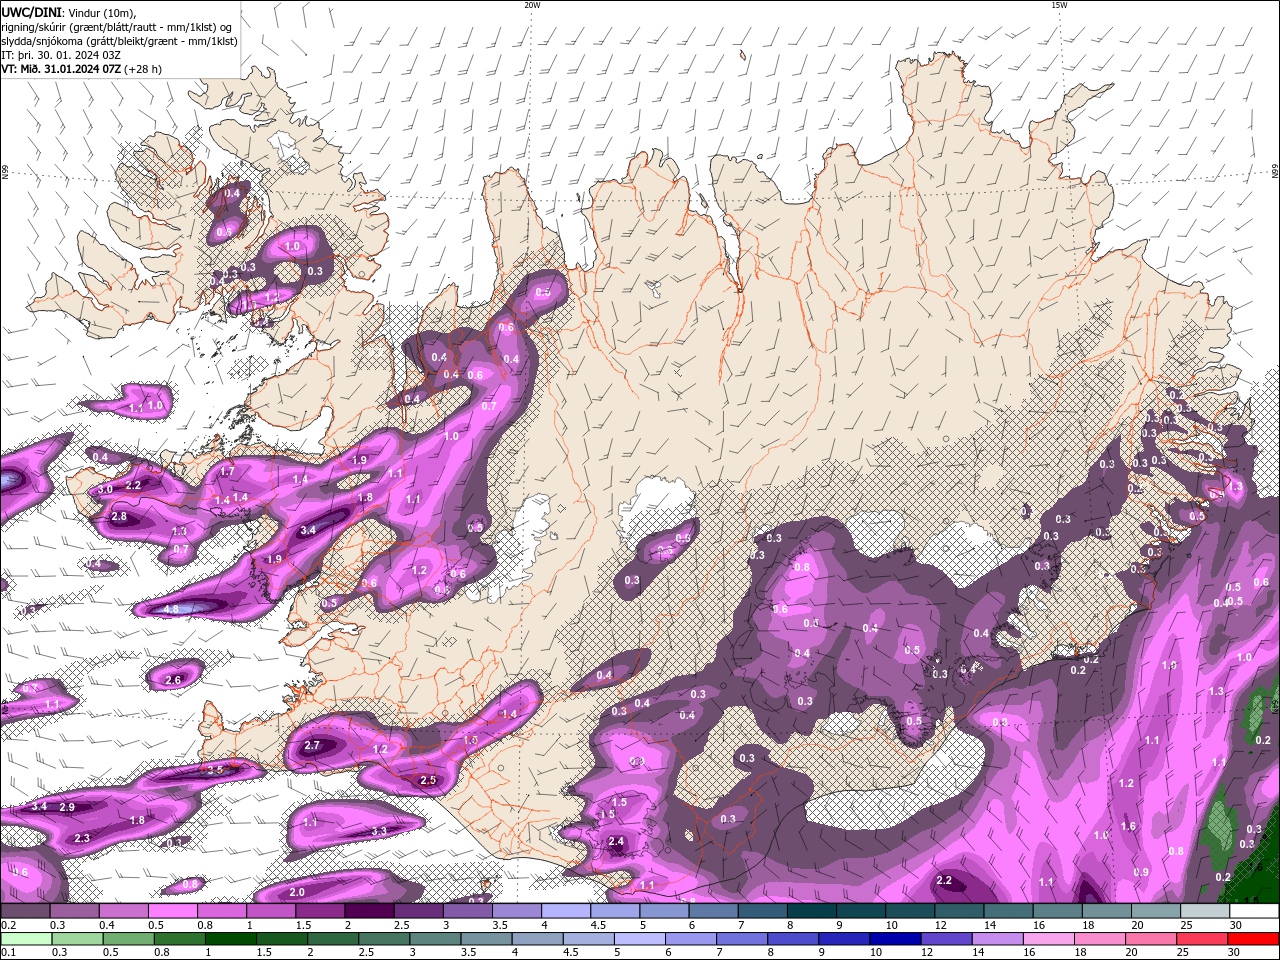Select the 2.8 precipitation value on the map
Screen dimensions: 1280x960
pyautogui.click(x=119, y=517)
